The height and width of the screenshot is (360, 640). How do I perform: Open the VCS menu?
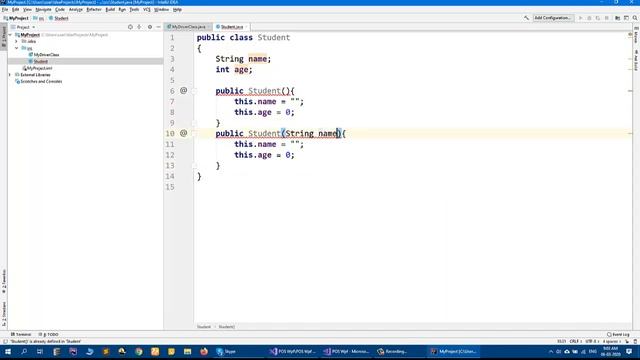pos(147,9)
